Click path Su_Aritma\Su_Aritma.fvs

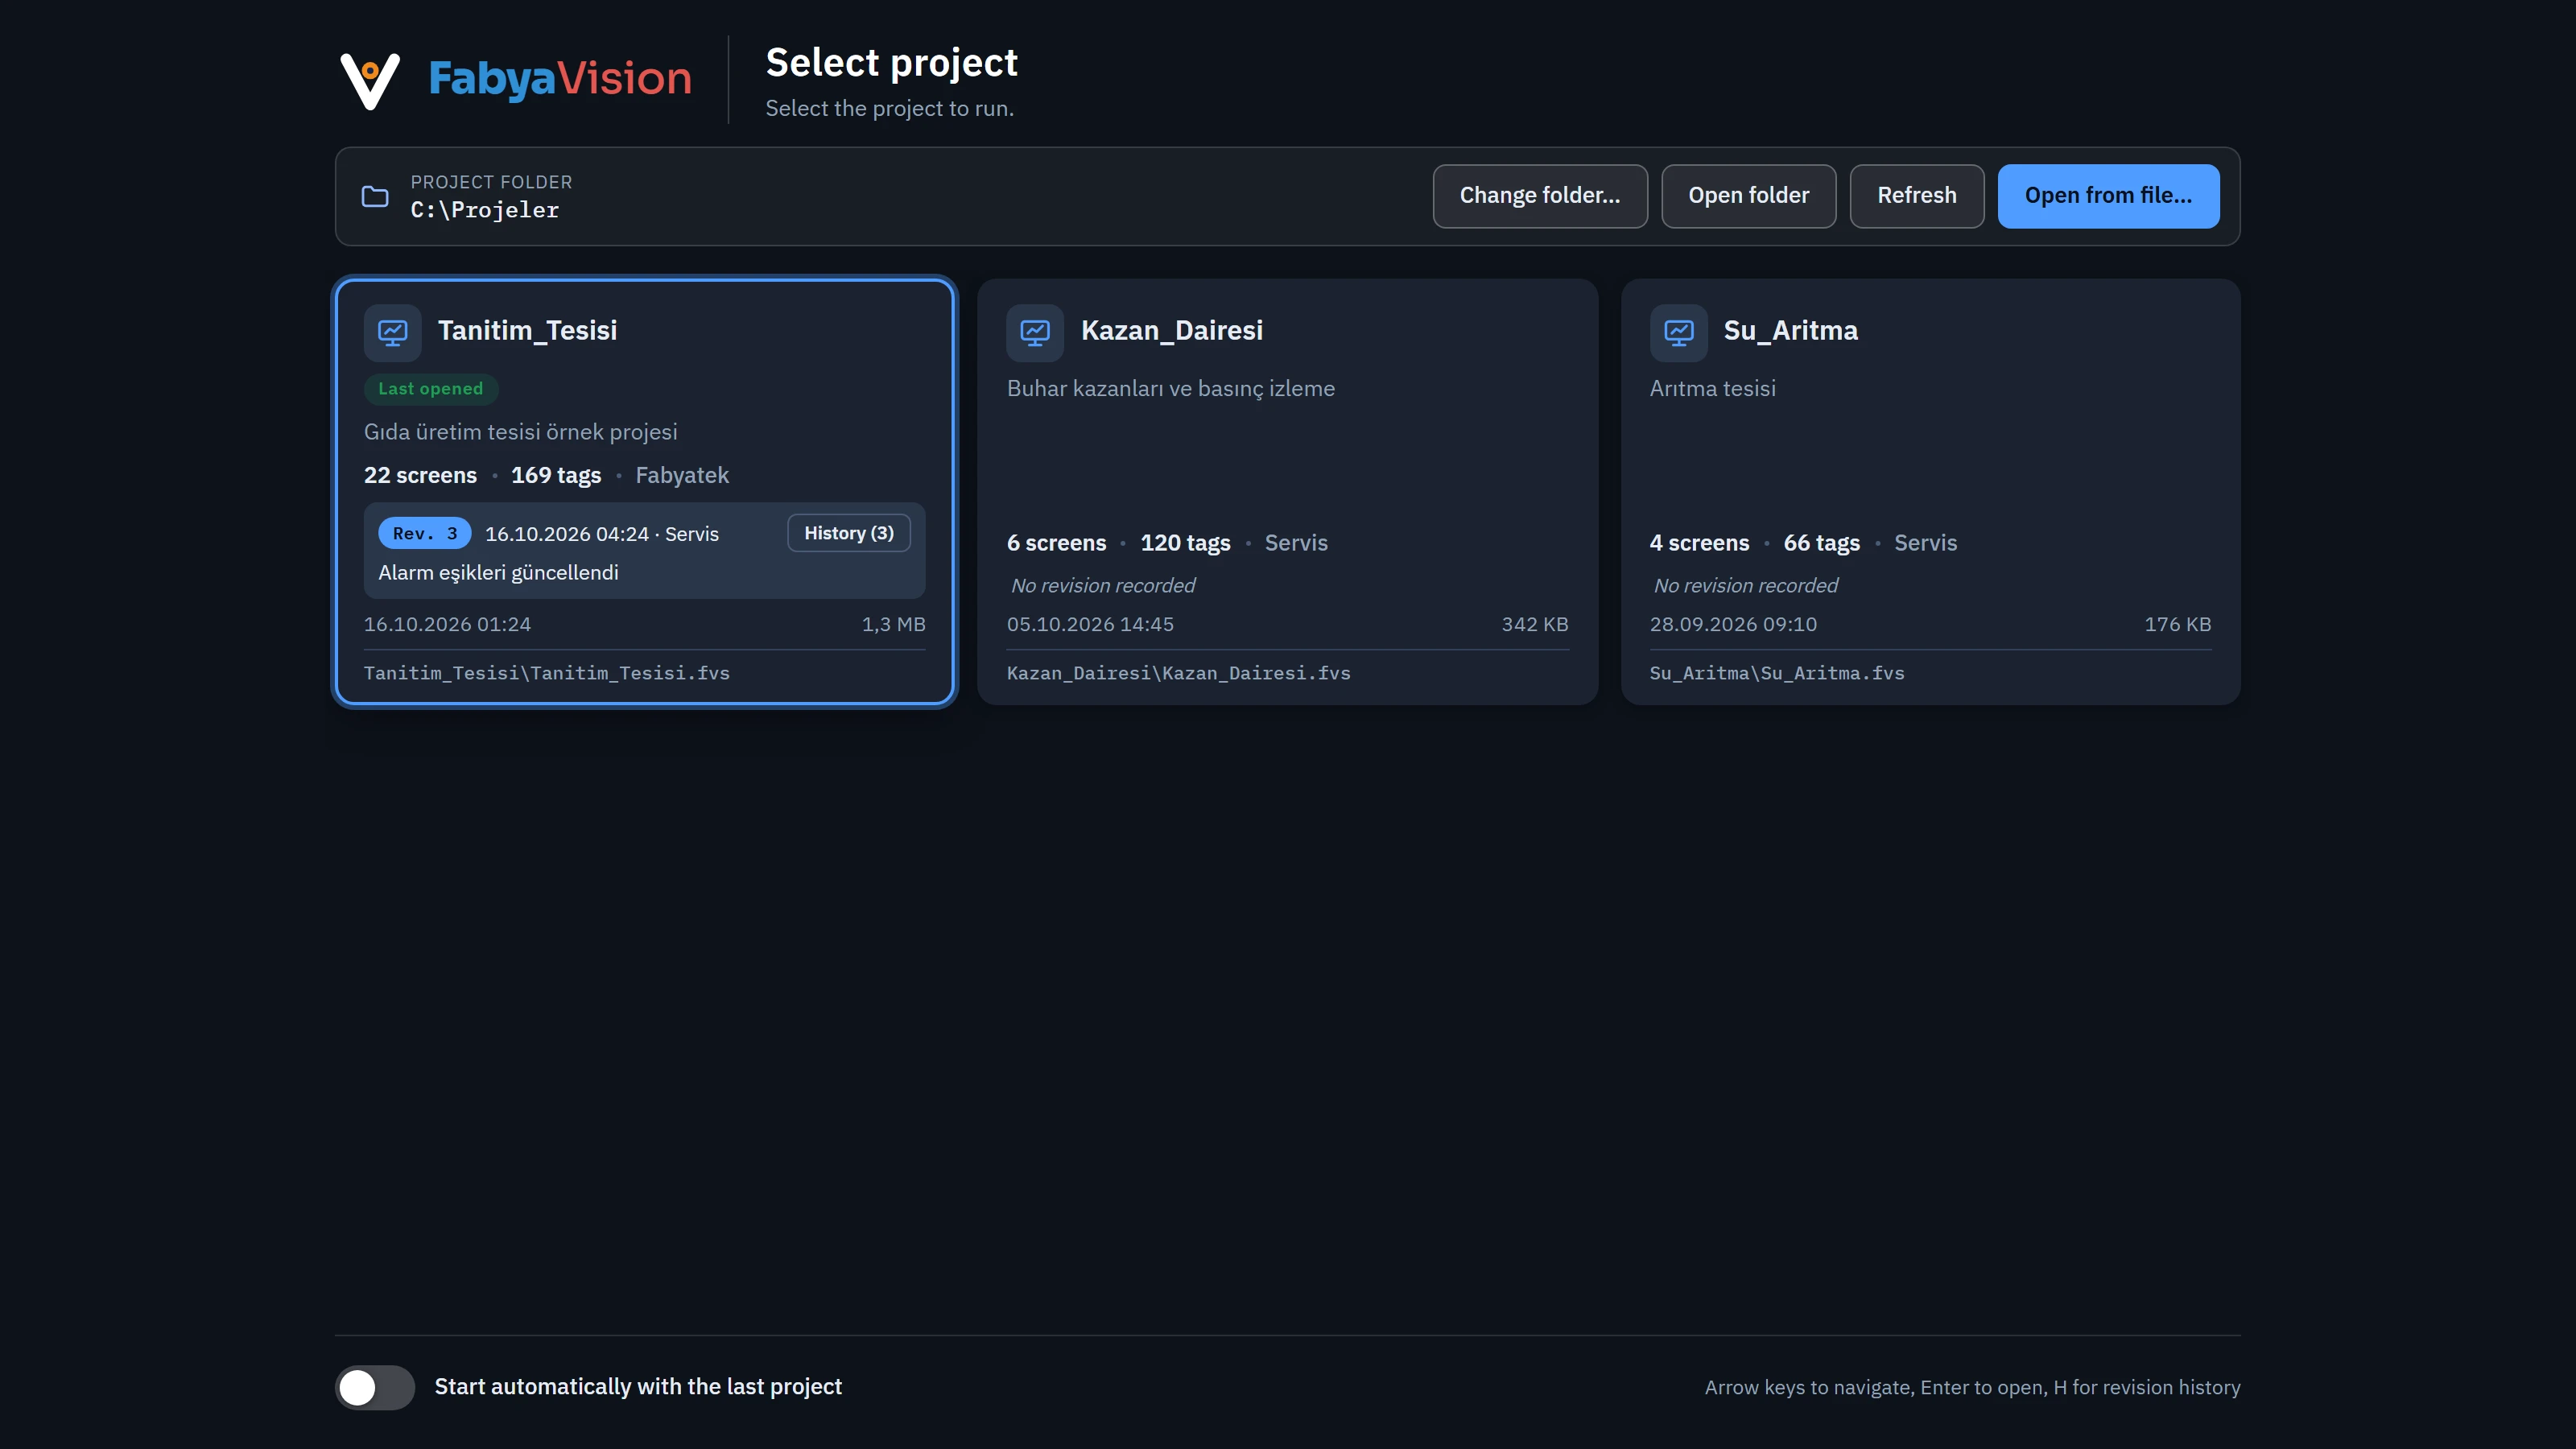tap(1778, 673)
